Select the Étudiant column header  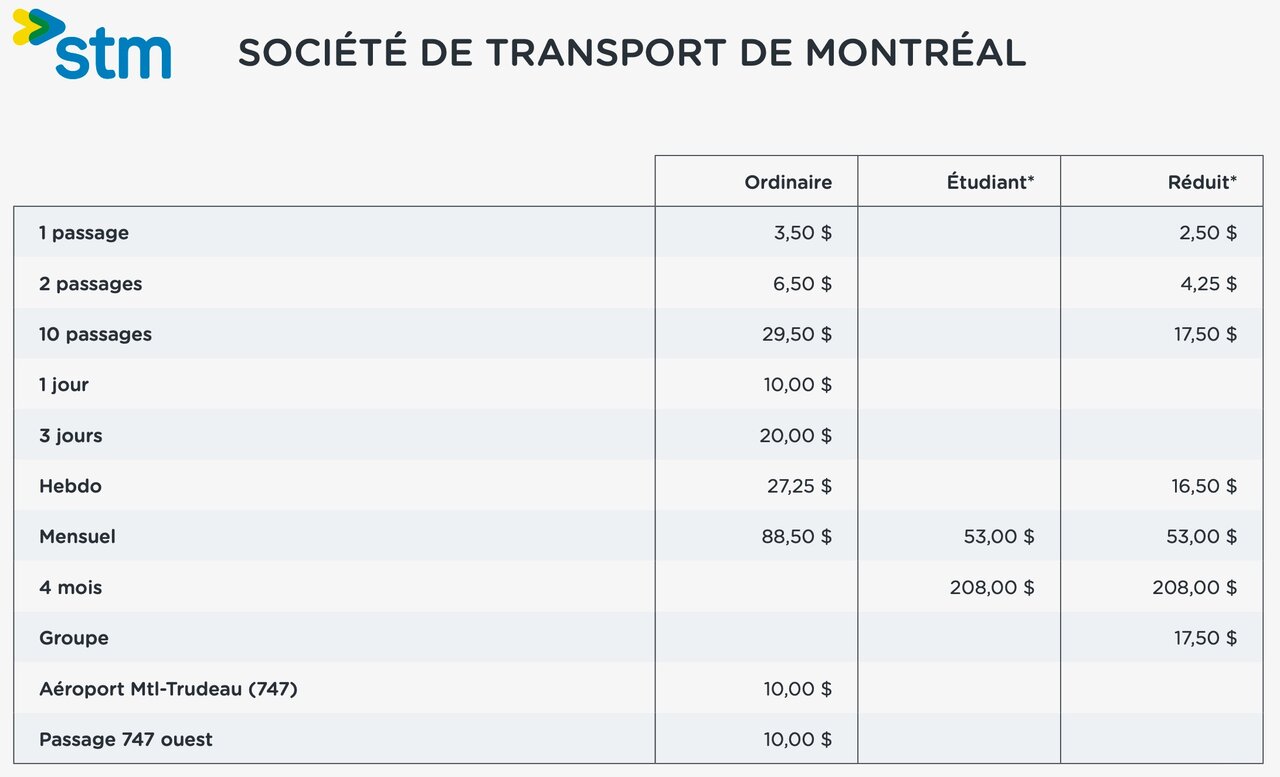[x=990, y=182]
